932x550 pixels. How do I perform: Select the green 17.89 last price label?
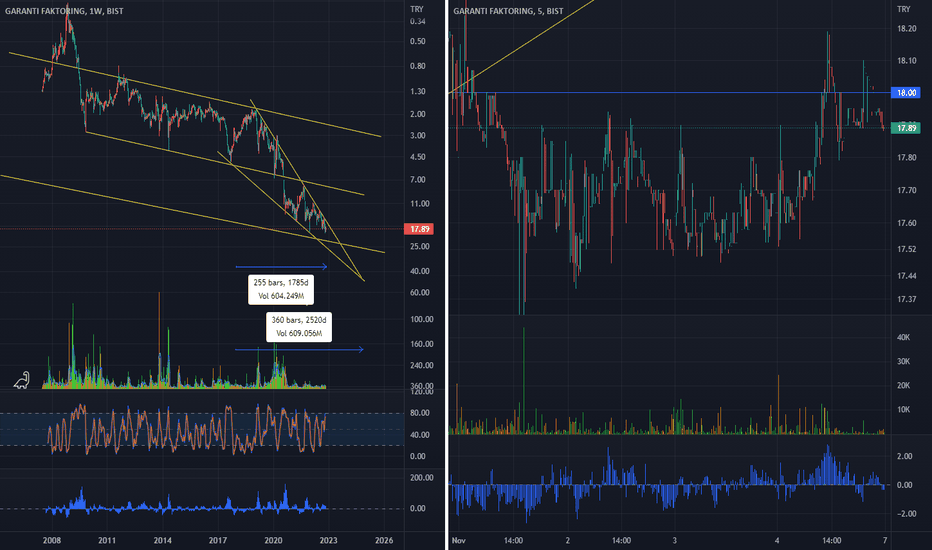[x=906, y=128]
